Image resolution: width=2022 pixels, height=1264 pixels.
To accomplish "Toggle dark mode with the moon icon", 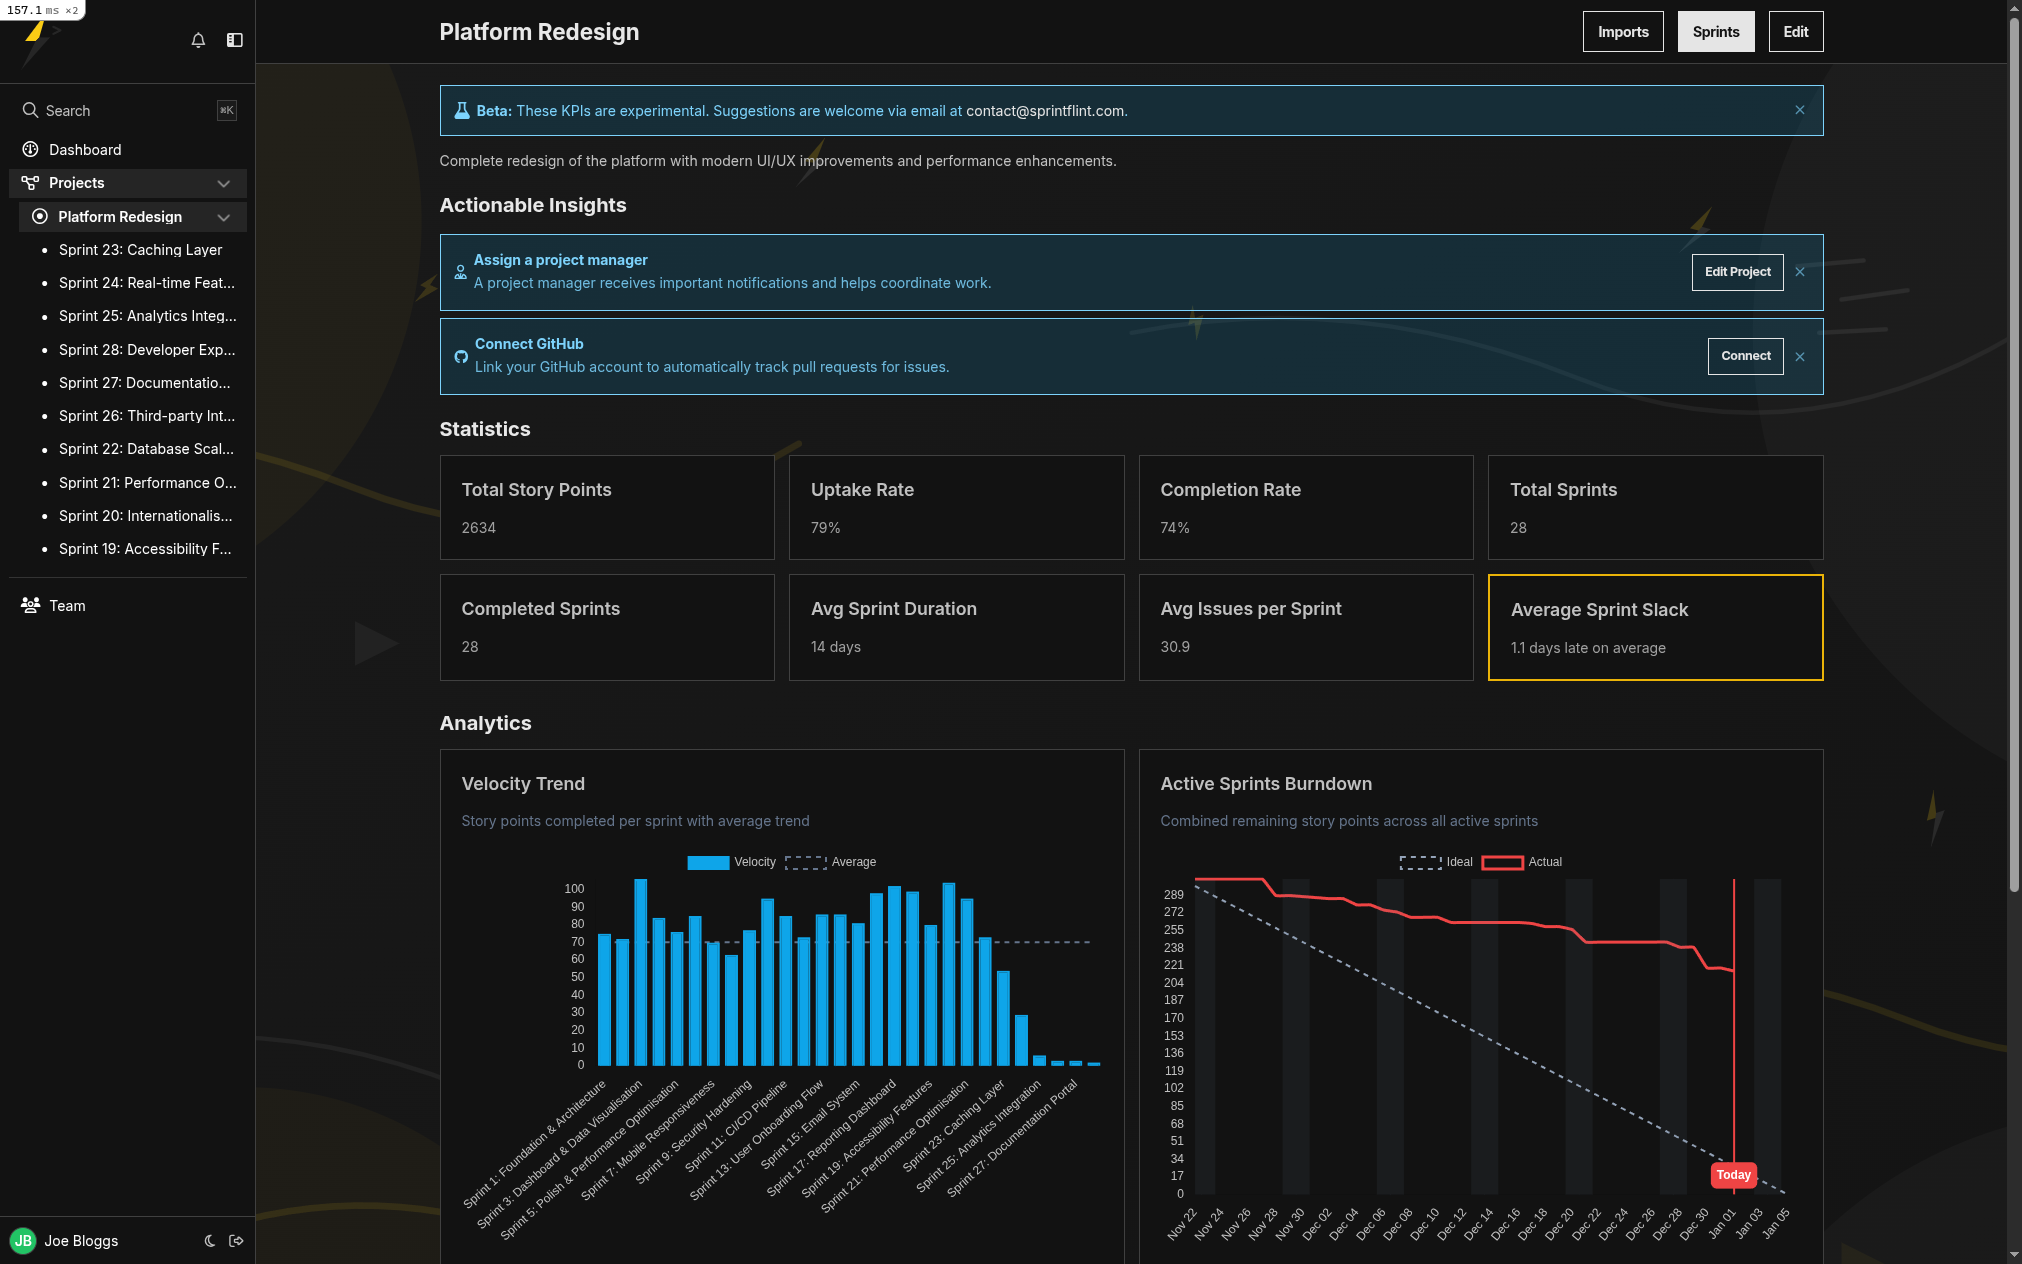I will coord(210,1241).
